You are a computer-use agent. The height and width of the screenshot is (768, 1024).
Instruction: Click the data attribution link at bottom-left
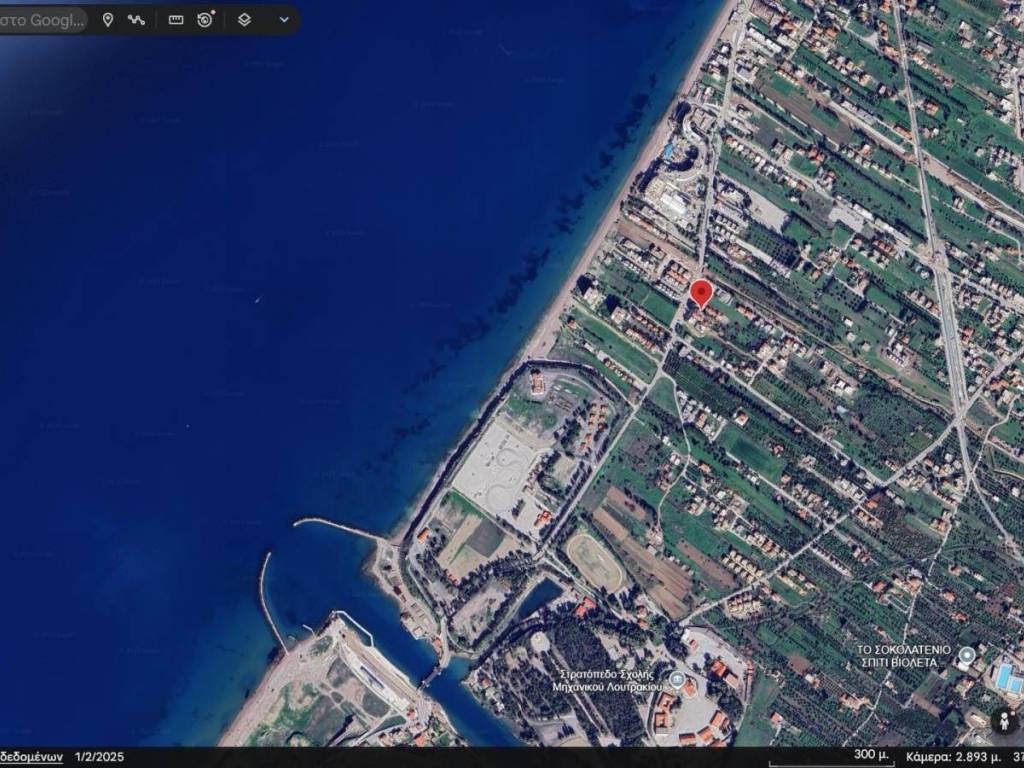coord(30,757)
